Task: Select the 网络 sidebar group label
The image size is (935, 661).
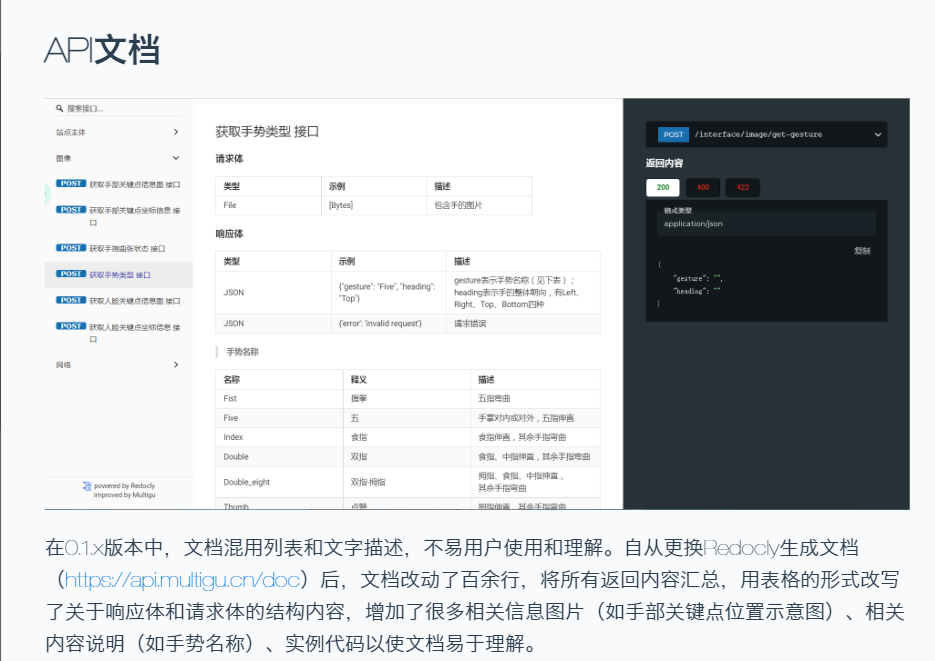Action: (x=63, y=365)
